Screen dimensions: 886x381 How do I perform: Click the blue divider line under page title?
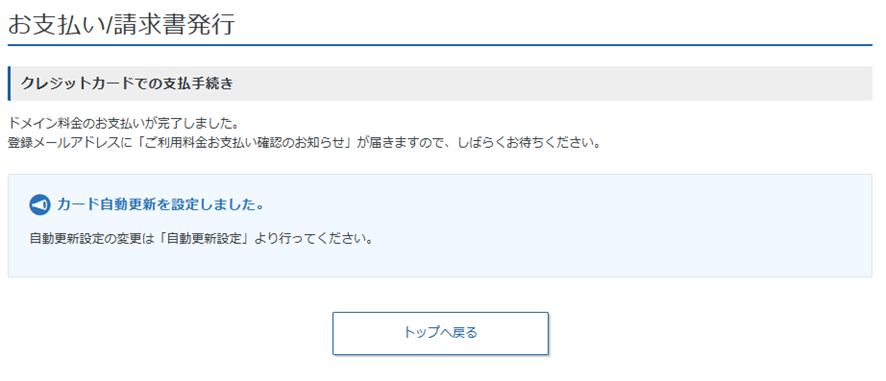pyautogui.click(x=440, y=45)
